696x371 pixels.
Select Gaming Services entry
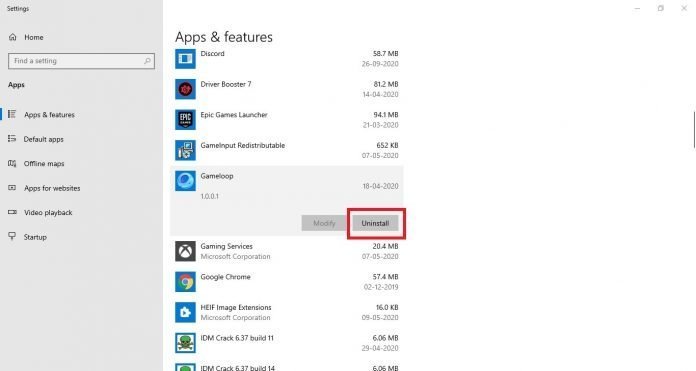(x=226, y=246)
